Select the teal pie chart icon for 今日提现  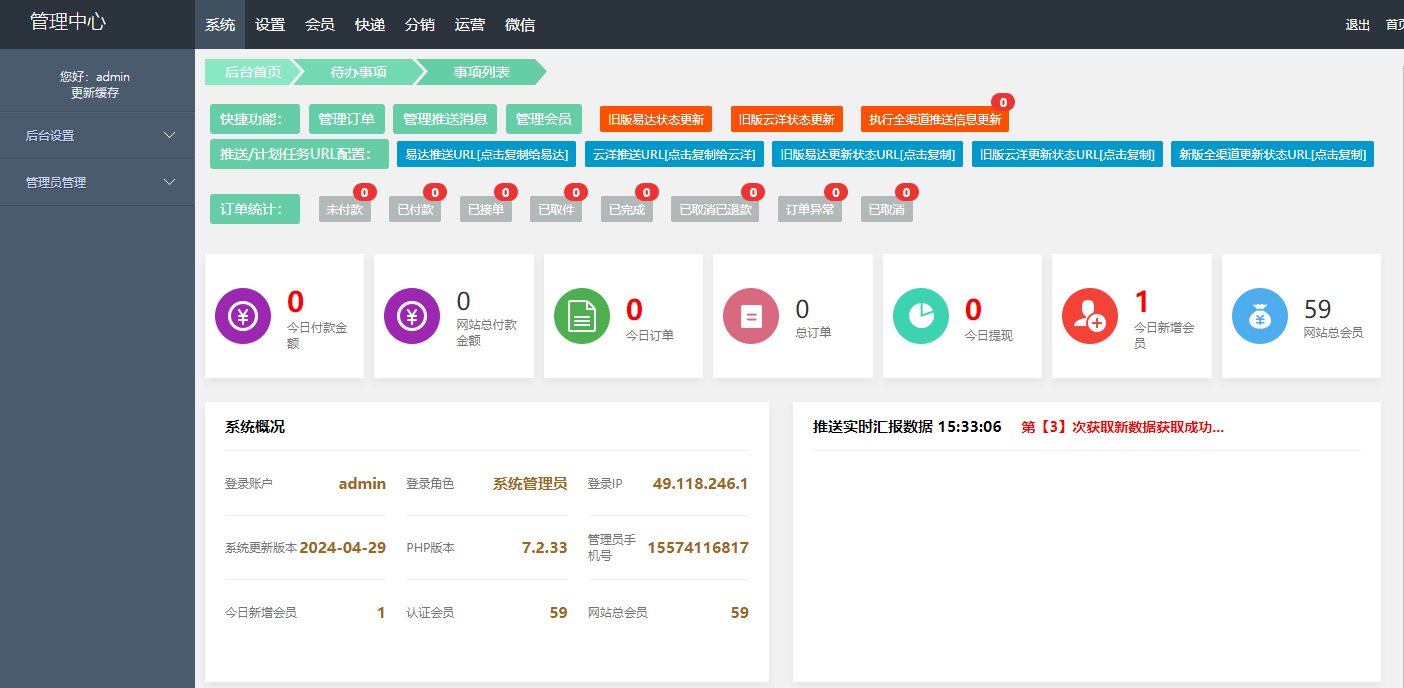point(920,316)
